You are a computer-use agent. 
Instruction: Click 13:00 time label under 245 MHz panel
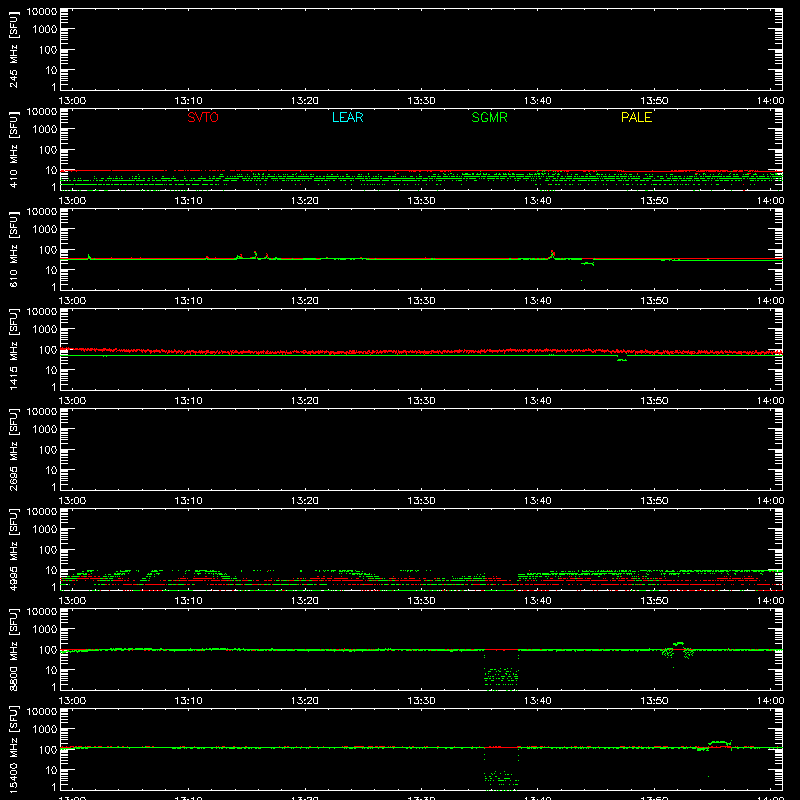[72, 101]
